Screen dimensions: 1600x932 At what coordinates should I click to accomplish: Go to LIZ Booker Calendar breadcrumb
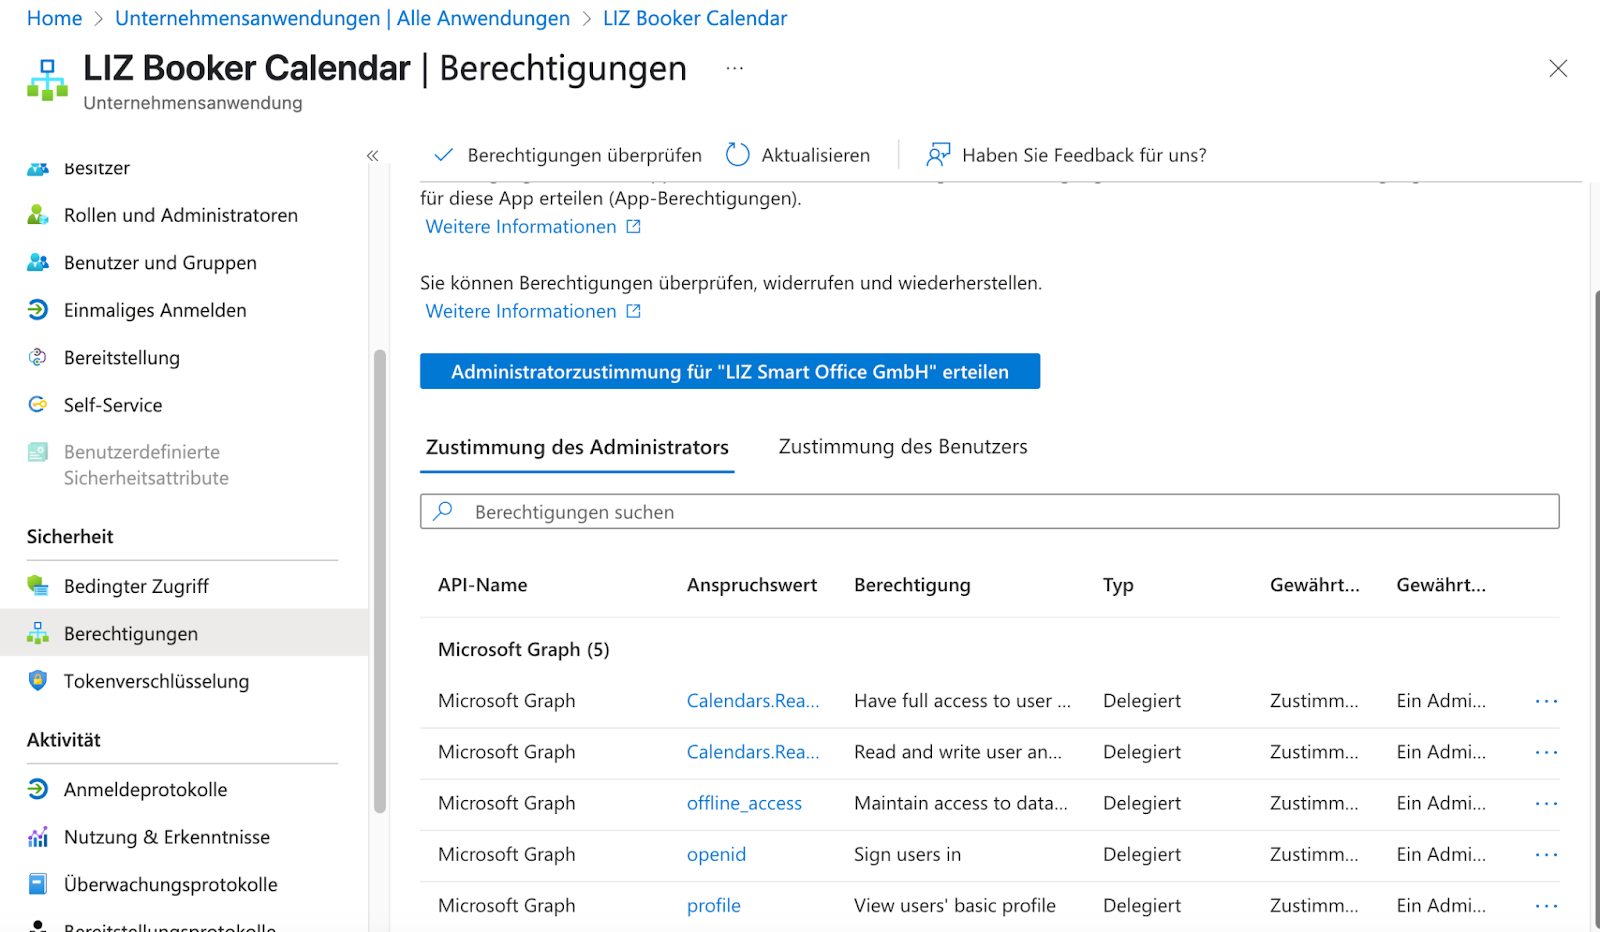[x=695, y=18]
